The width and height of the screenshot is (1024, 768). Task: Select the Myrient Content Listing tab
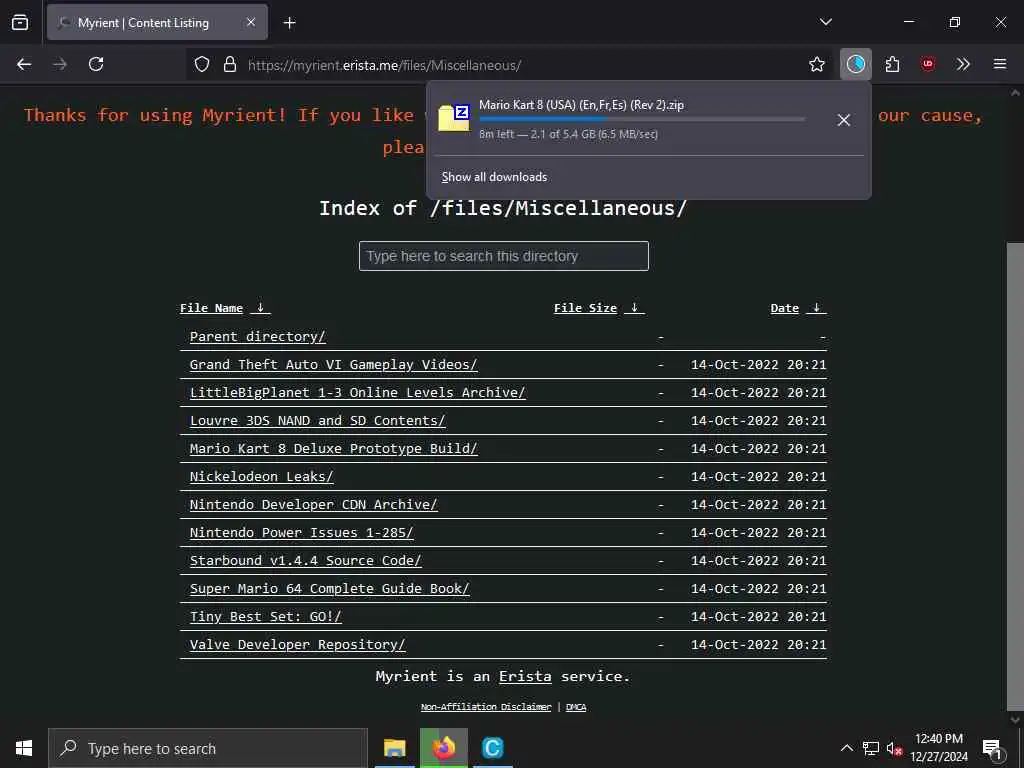[x=157, y=22]
